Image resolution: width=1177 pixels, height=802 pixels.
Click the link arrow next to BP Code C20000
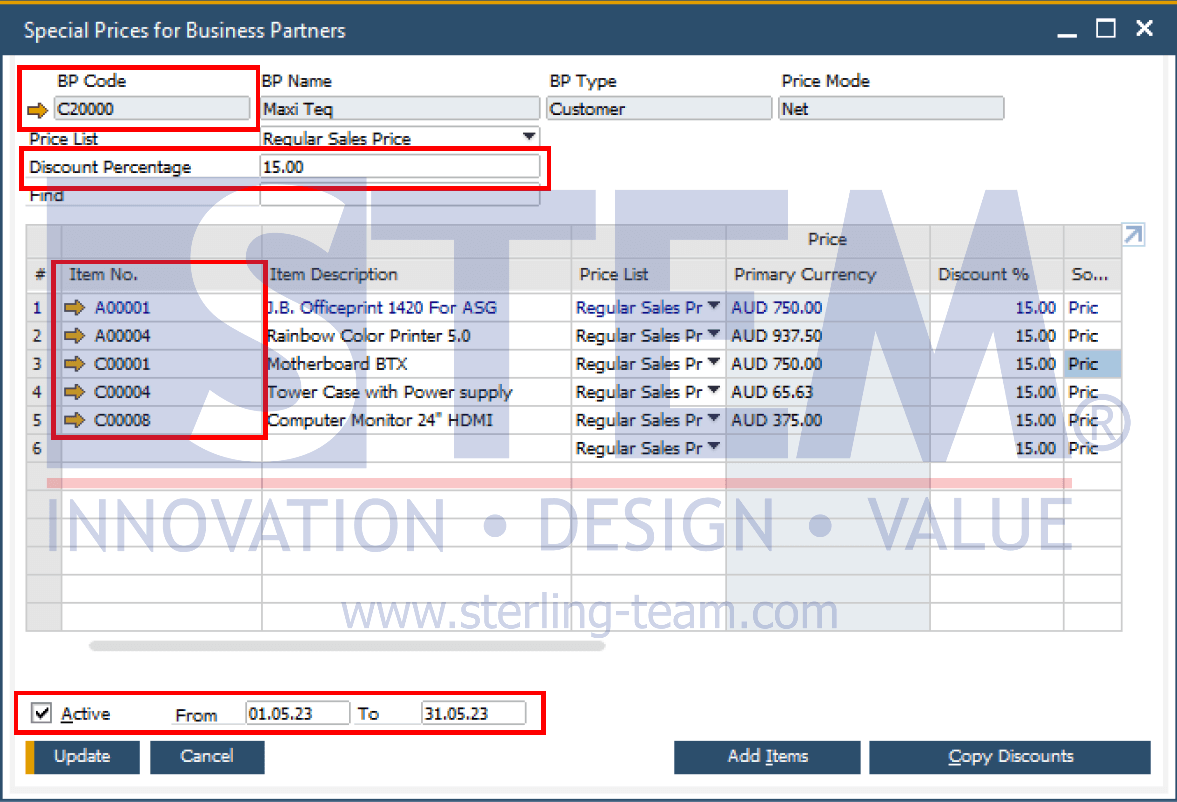point(38,110)
